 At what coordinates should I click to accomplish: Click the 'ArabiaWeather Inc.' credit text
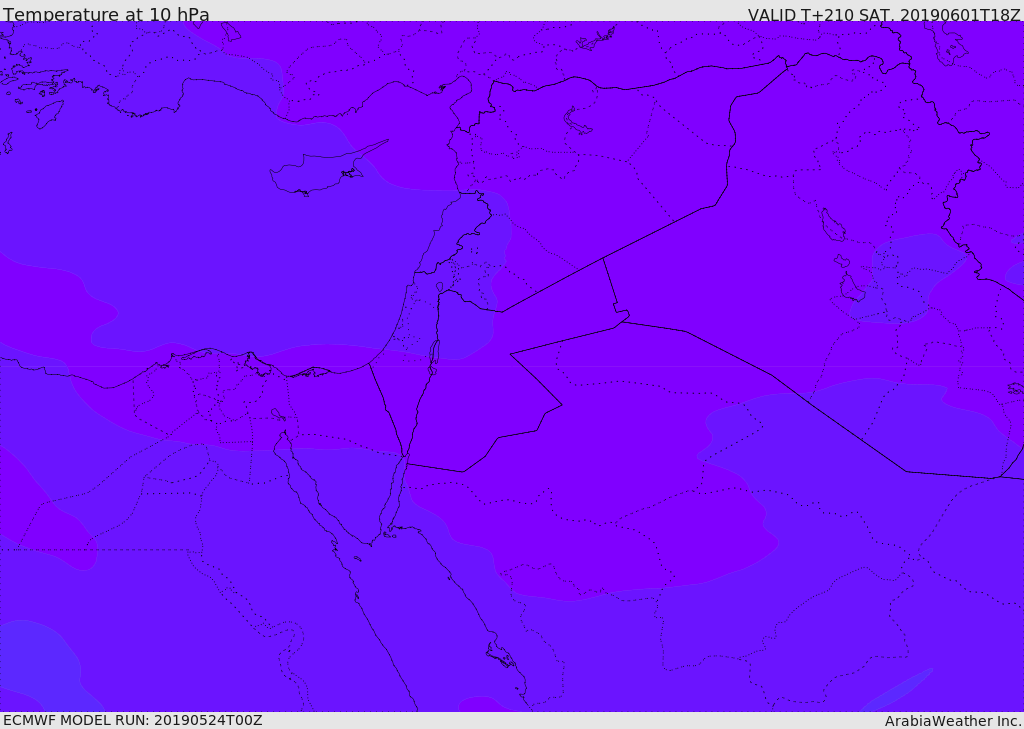(x=953, y=721)
